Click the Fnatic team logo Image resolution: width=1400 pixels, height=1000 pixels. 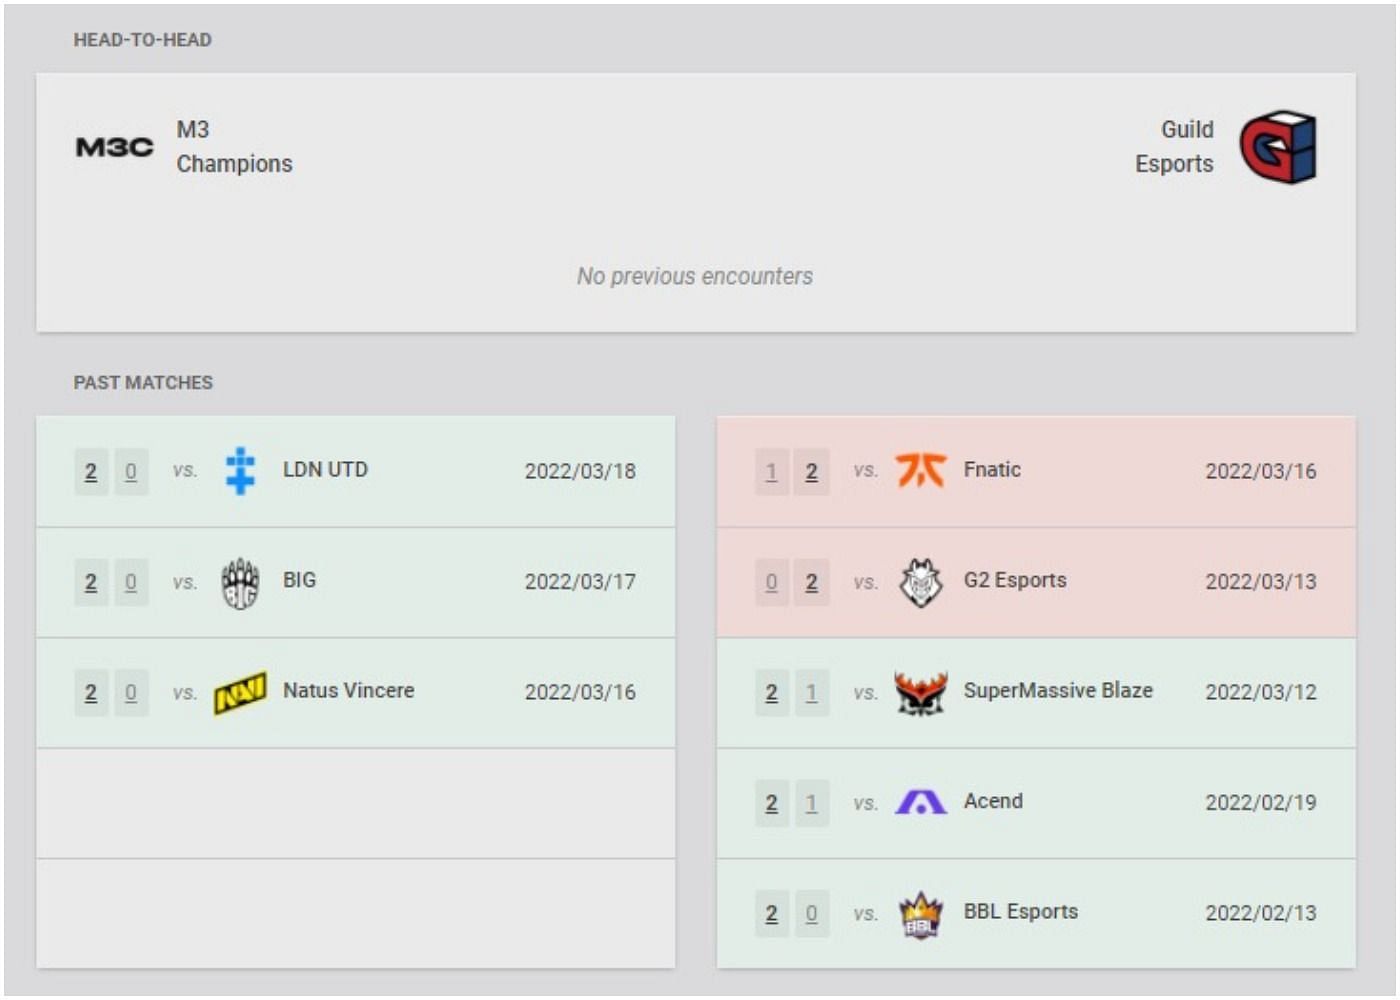coord(920,470)
